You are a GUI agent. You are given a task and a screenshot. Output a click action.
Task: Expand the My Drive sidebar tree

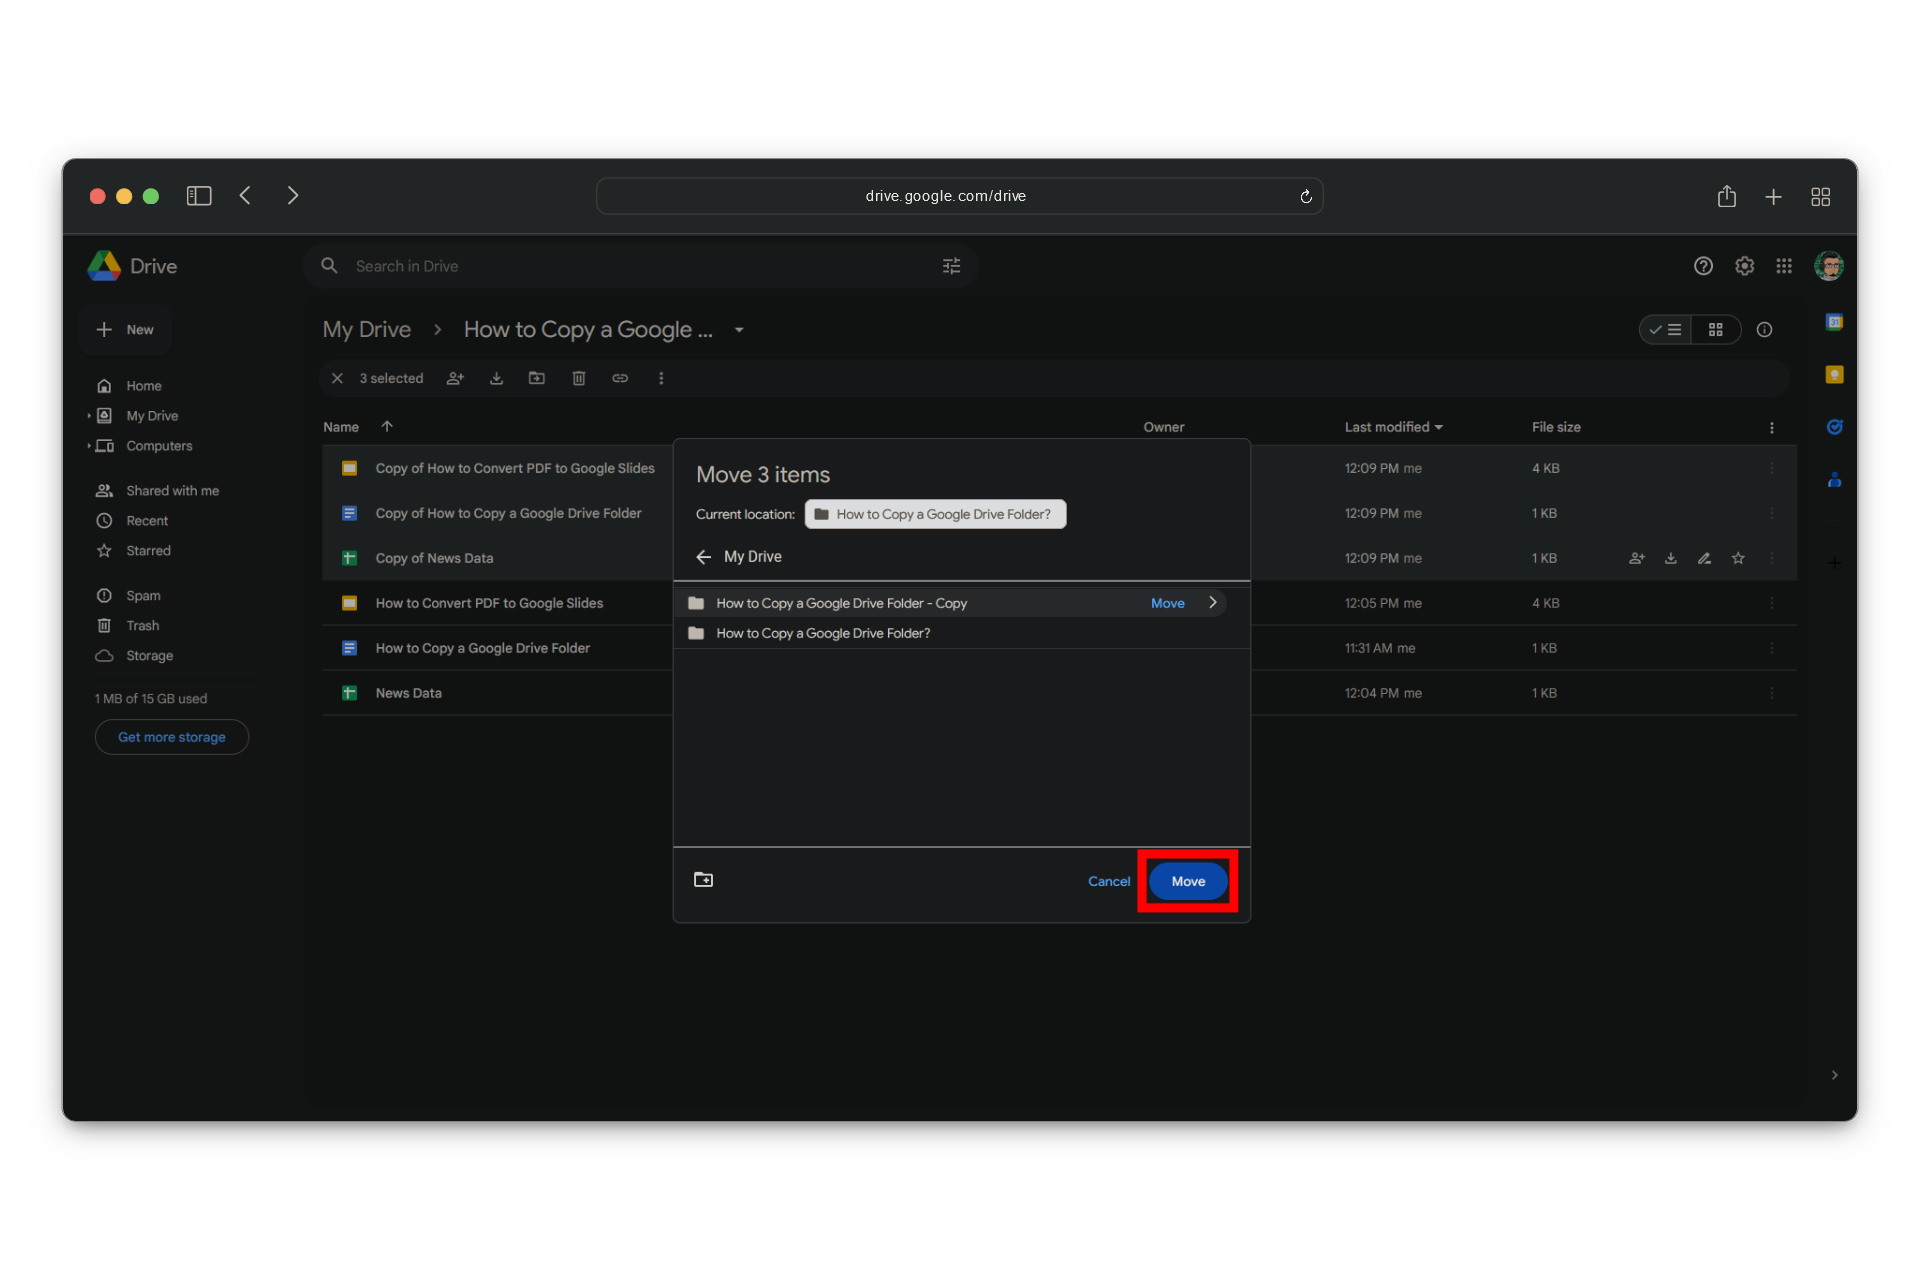click(89, 416)
